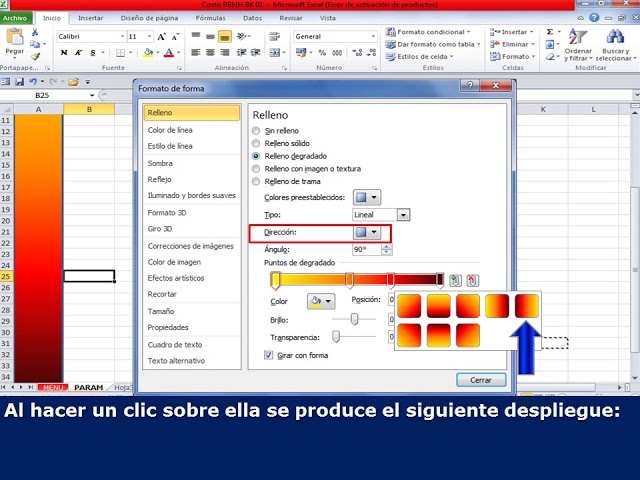Select Color de línea in sidebar

point(171,130)
